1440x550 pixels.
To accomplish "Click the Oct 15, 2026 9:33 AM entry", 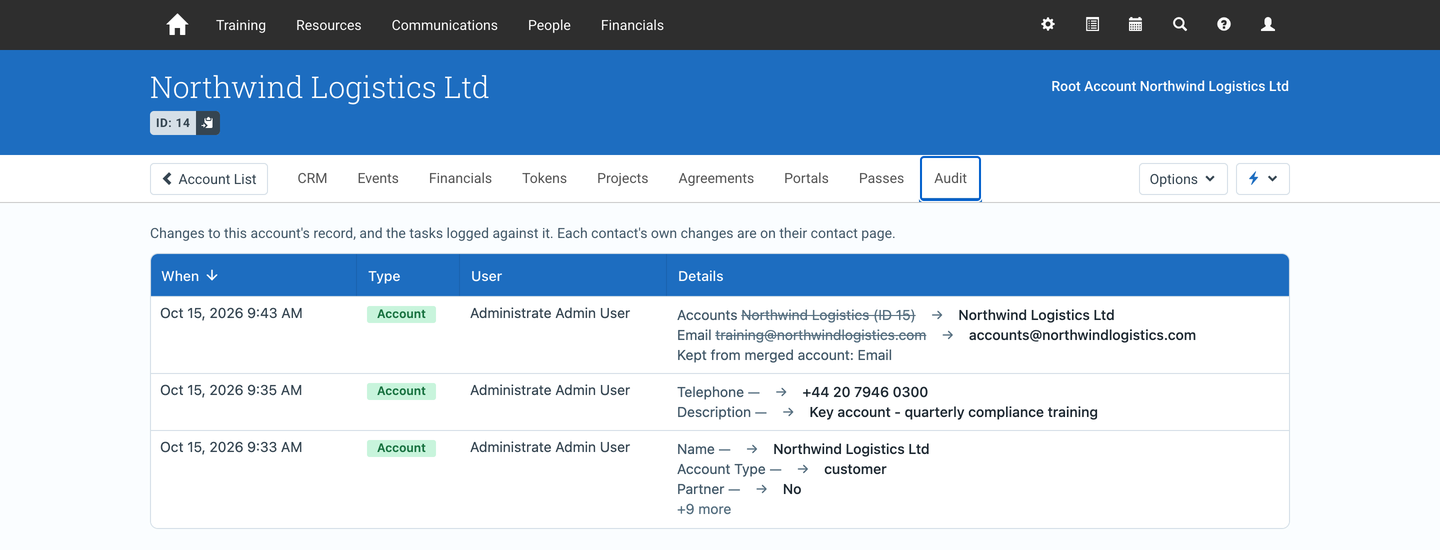I will click(x=231, y=447).
